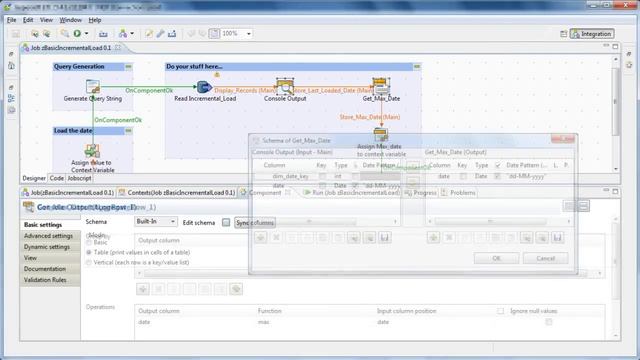Viewport: 640px width, 360px height.
Task: Select the Console Output component
Action: 285,87
